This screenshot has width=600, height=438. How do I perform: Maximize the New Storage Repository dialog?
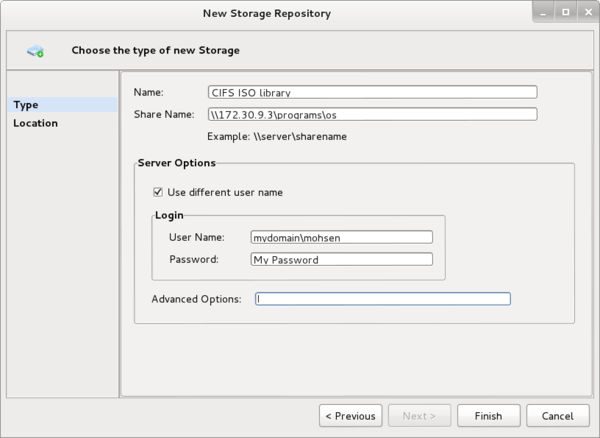pos(565,13)
